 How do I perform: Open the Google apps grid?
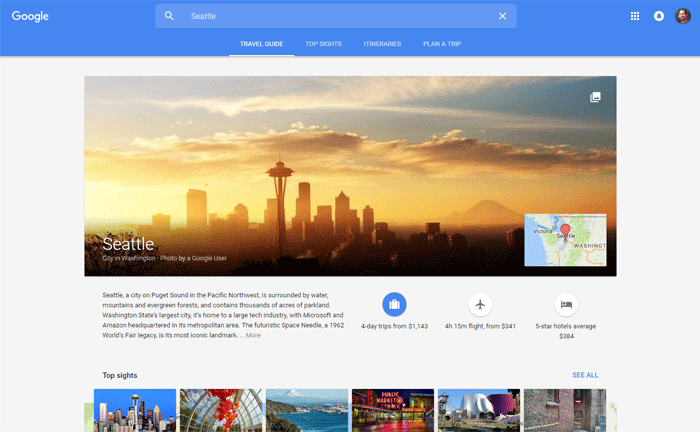coord(635,16)
